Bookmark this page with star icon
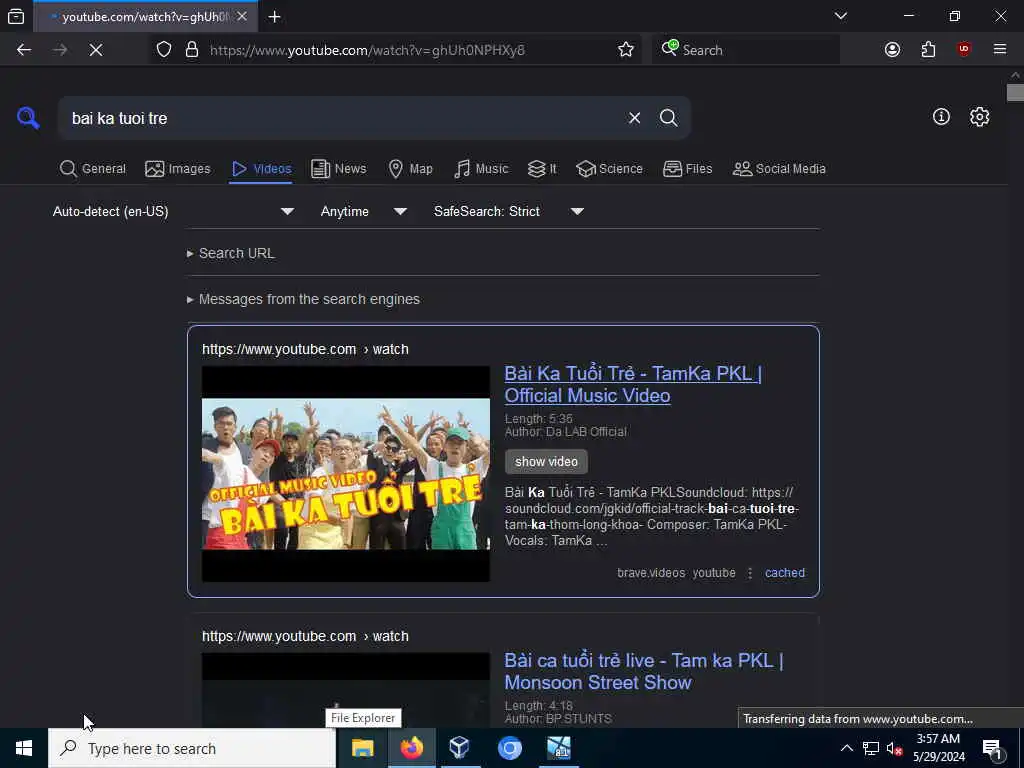Image resolution: width=1024 pixels, height=768 pixels. click(x=626, y=50)
